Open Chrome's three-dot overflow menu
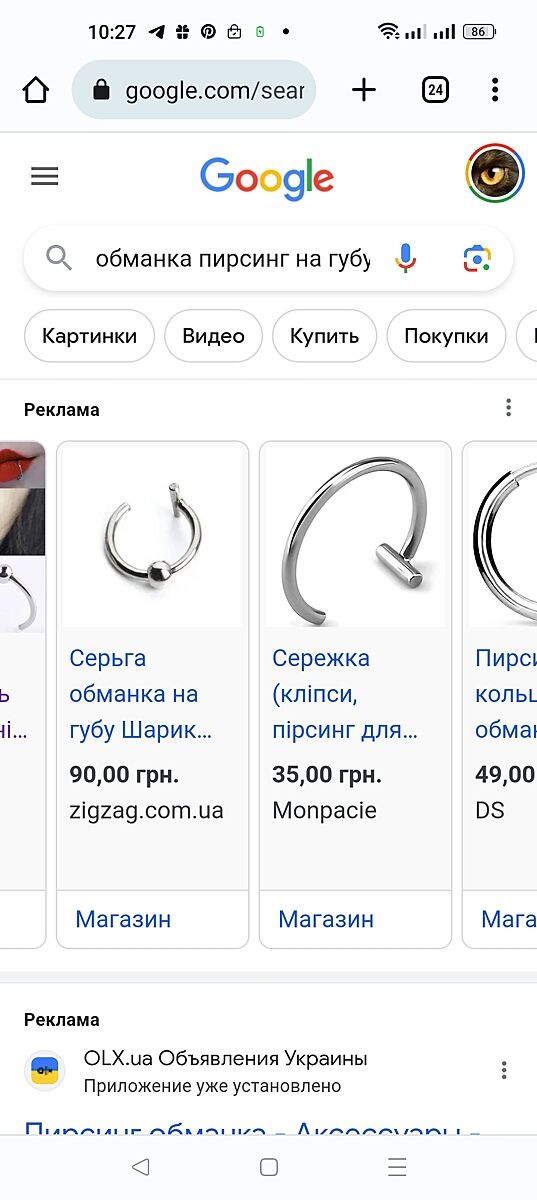537x1200 pixels. click(495, 90)
